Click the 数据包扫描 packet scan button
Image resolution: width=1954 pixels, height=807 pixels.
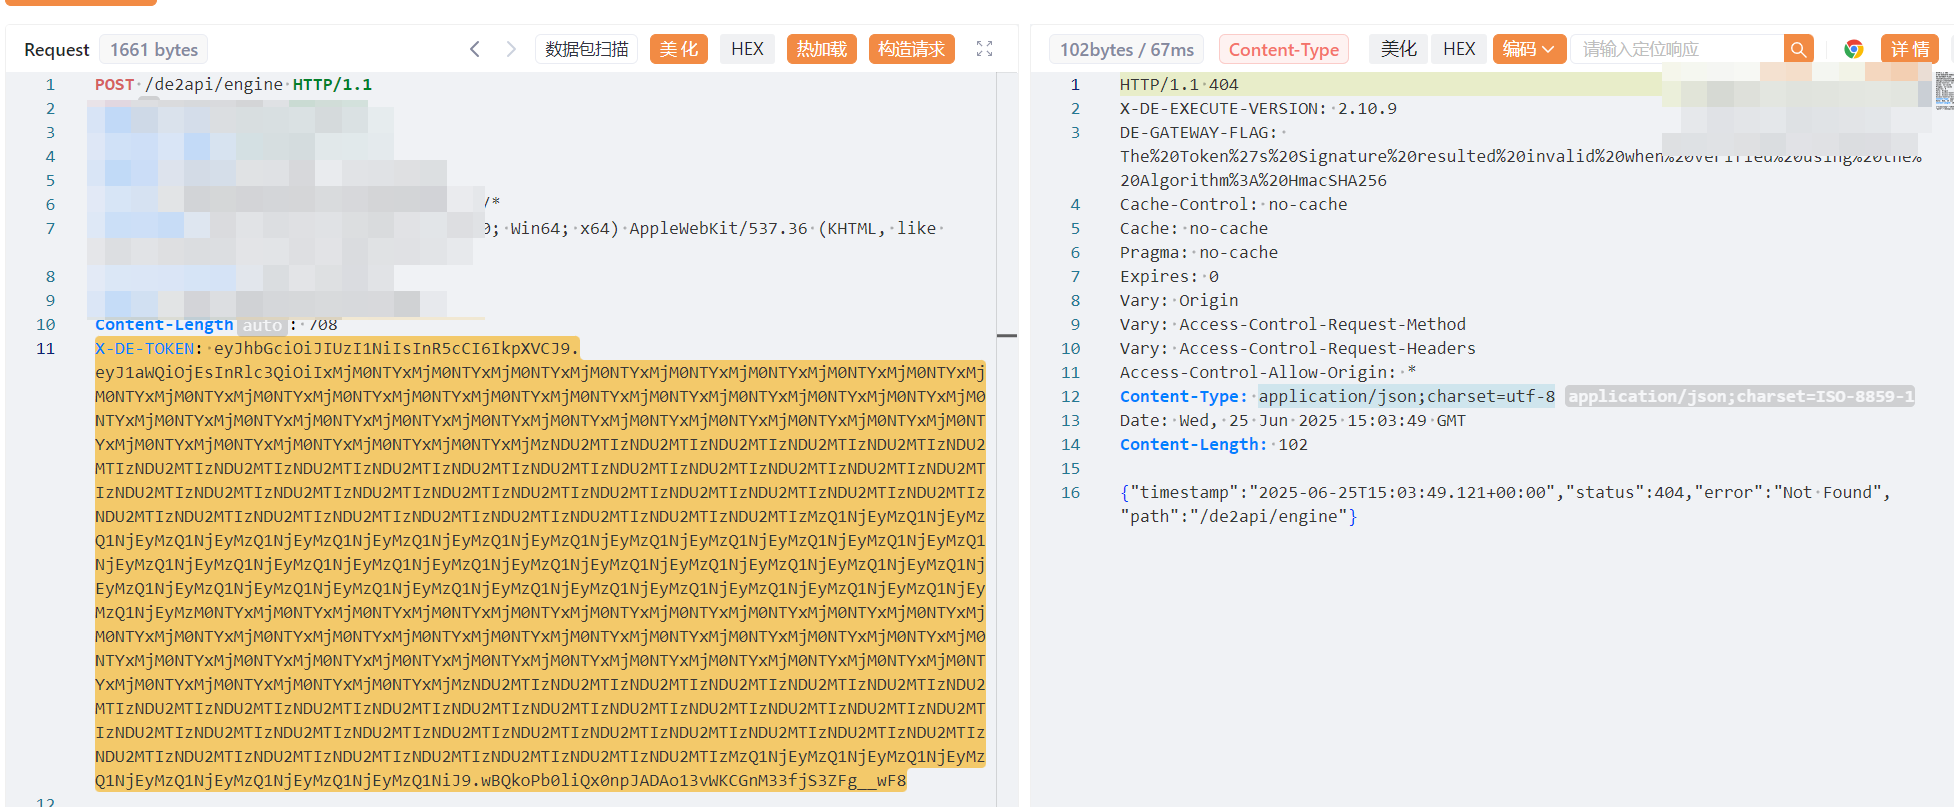click(587, 49)
